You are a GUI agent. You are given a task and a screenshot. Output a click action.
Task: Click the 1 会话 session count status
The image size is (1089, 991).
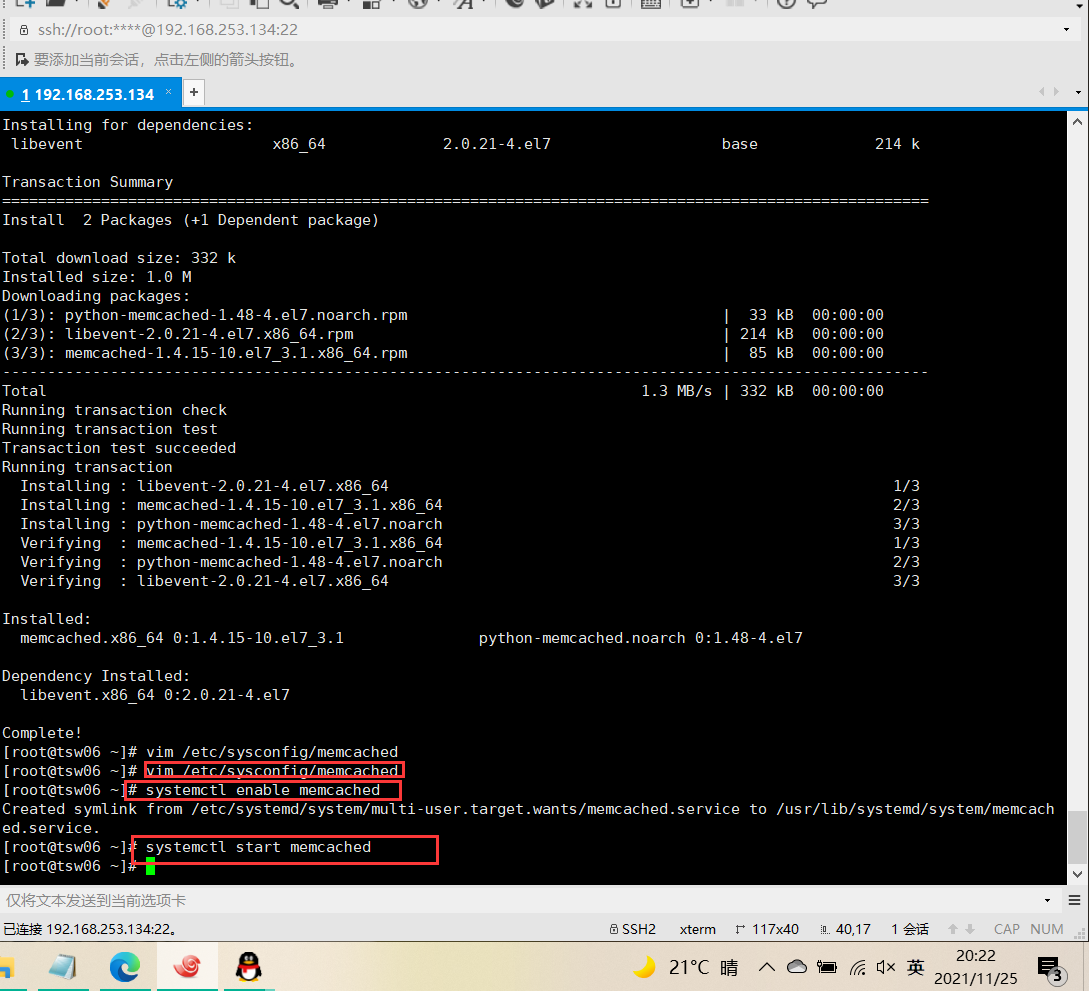point(910,929)
